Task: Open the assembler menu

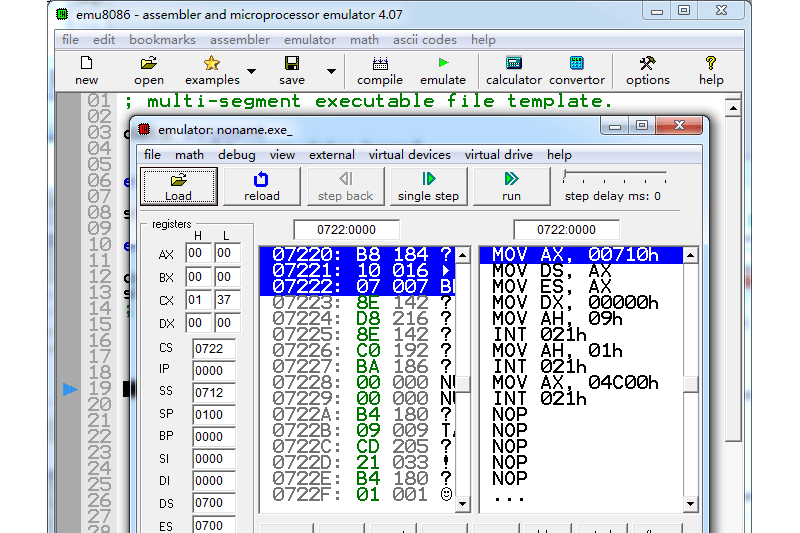Action: click(x=240, y=40)
